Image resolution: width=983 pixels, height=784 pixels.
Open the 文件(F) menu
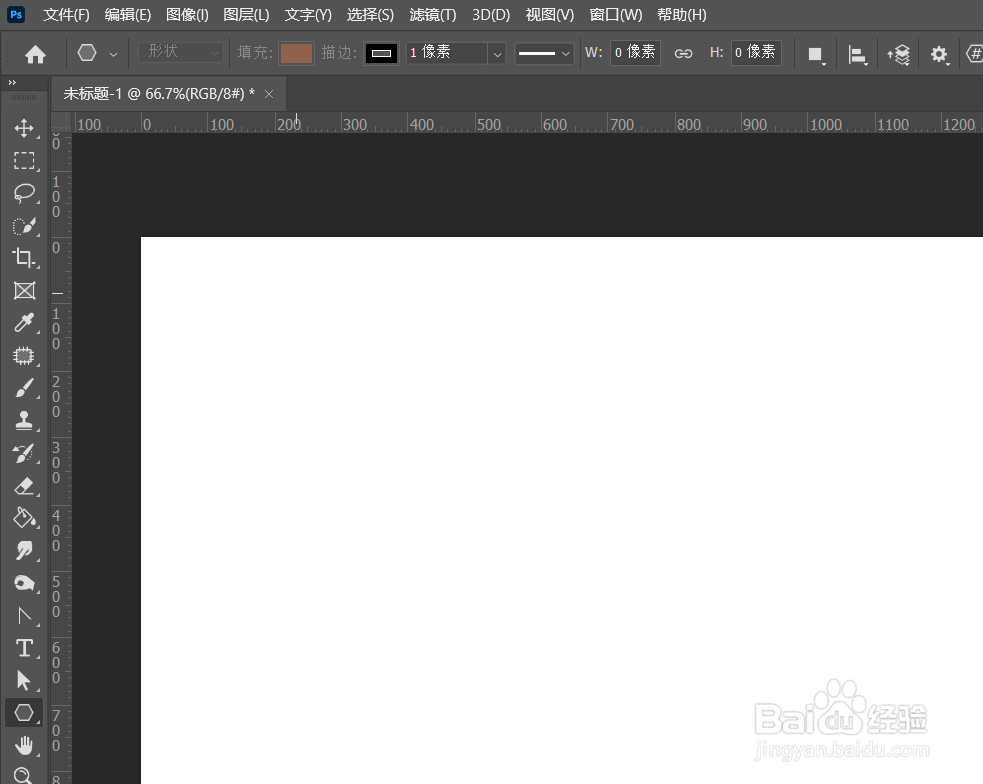click(x=66, y=14)
